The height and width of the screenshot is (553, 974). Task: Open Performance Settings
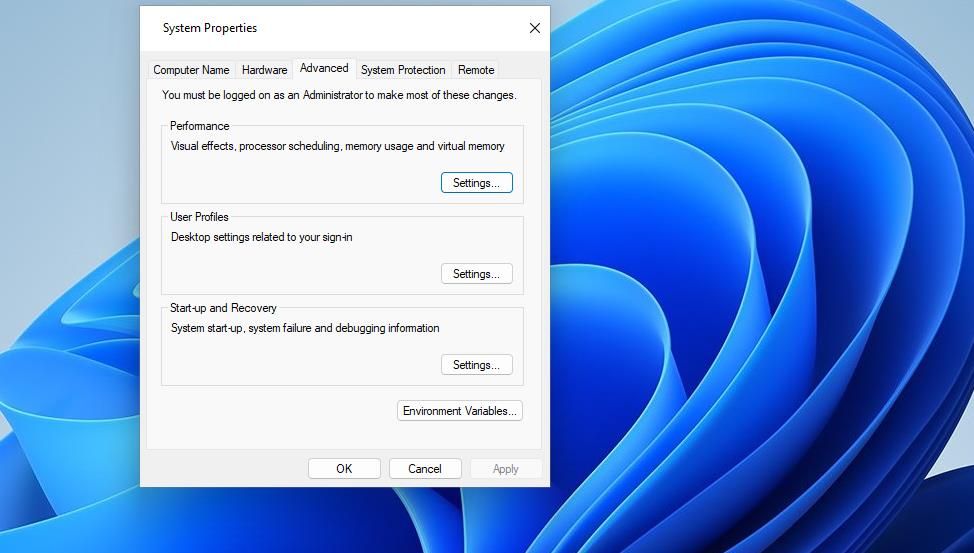476,183
